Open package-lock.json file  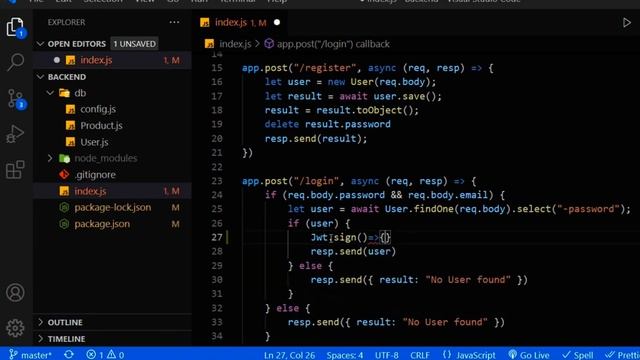pyautogui.click(x=112, y=207)
